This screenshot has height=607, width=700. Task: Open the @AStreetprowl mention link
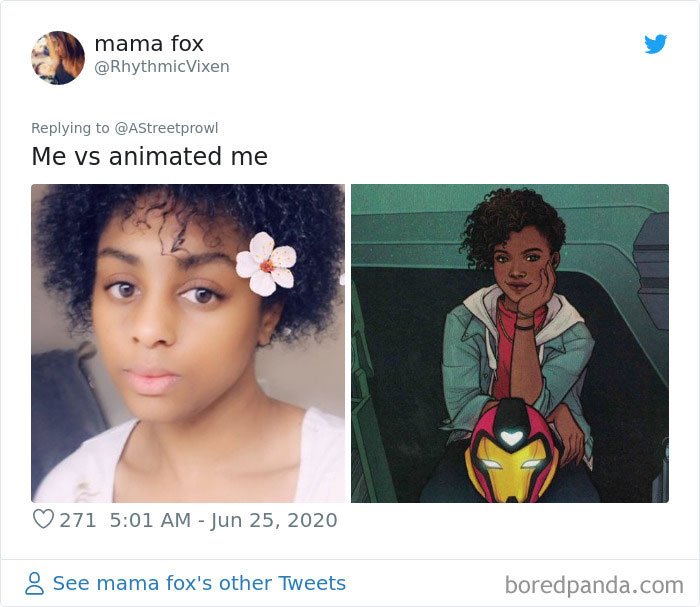[x=166, y=128]
